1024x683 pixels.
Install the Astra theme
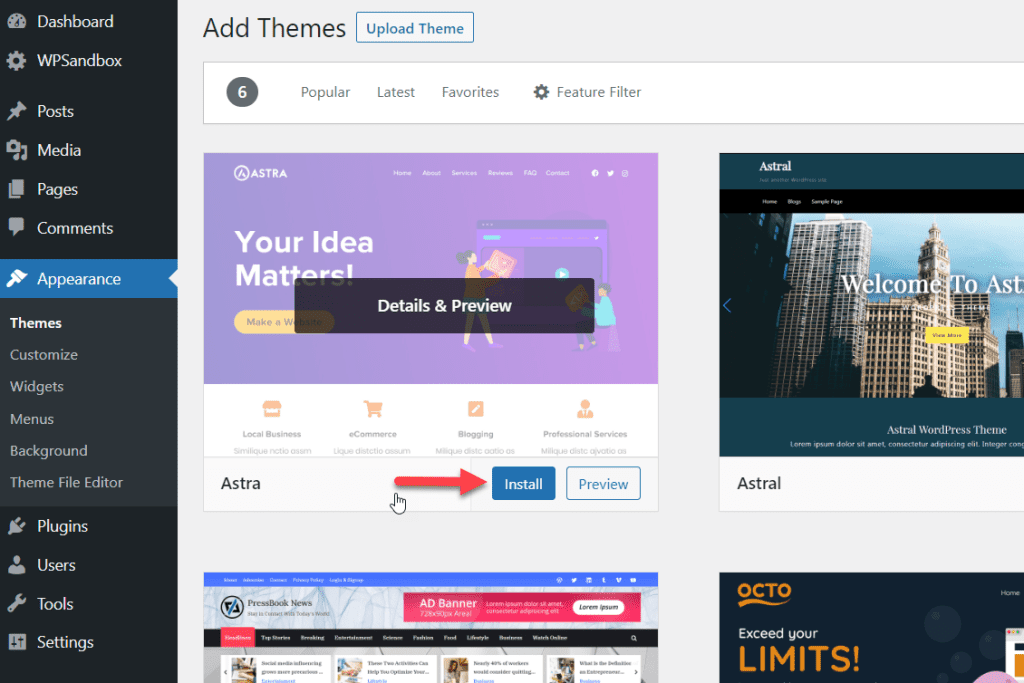(x=524, y=484)
